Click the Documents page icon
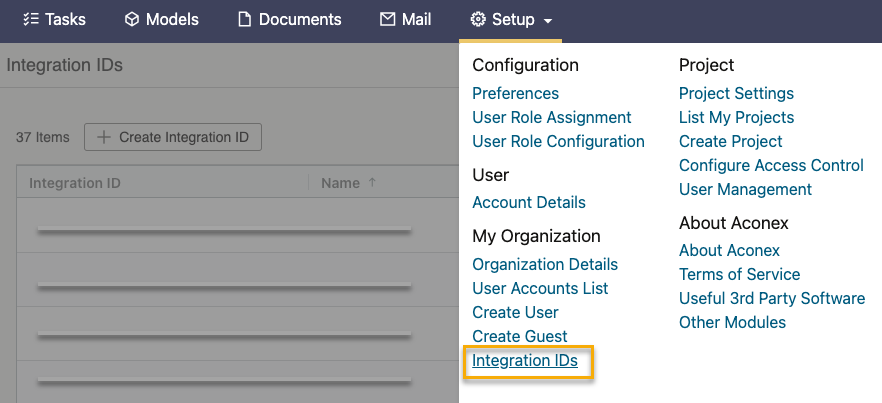 click(x=244, y=20)
